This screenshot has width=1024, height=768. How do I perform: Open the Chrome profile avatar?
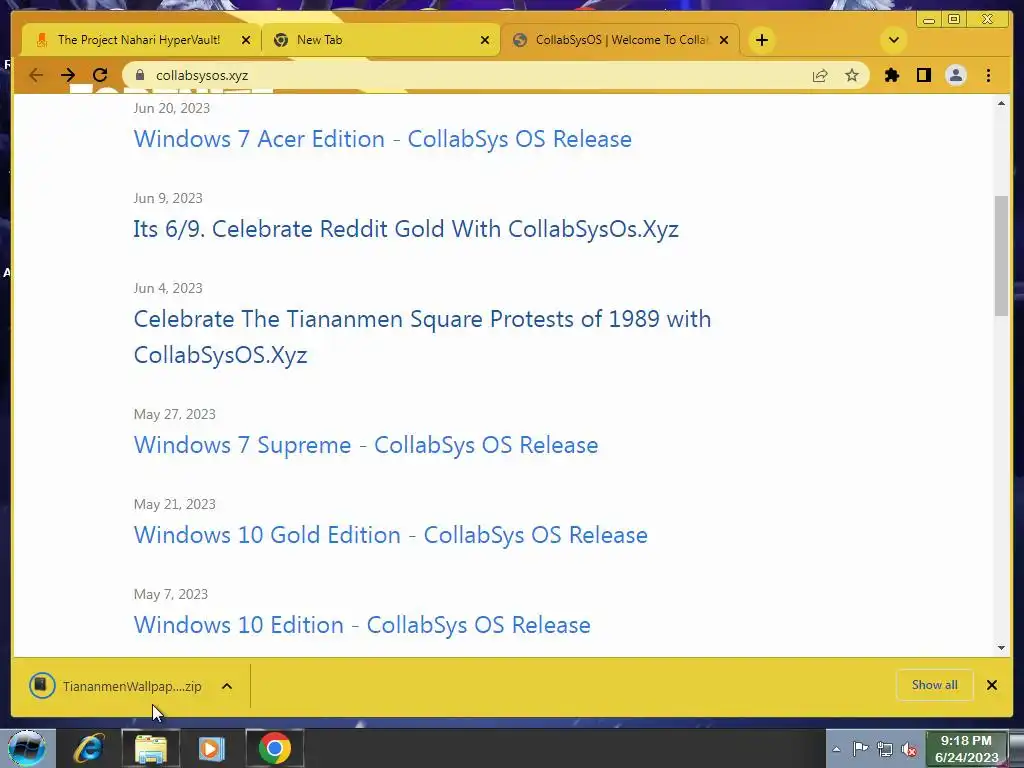coord(955,75)
